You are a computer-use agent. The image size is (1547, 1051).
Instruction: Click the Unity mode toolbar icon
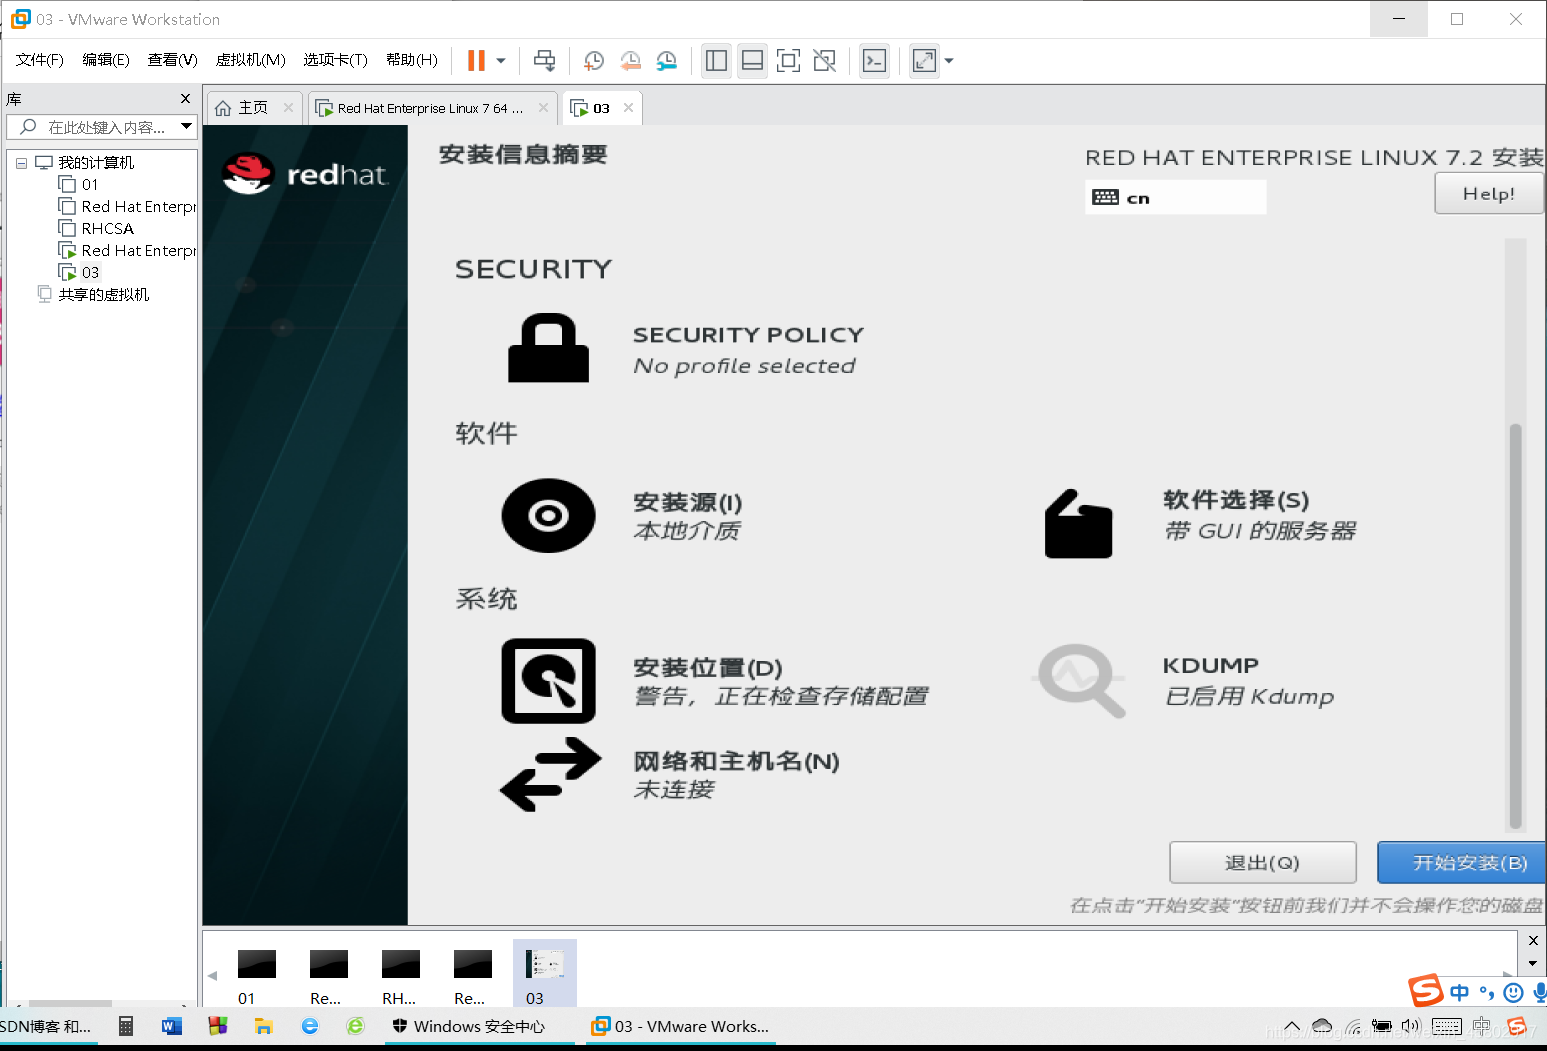pyautogui.click(x=824, y=61)
